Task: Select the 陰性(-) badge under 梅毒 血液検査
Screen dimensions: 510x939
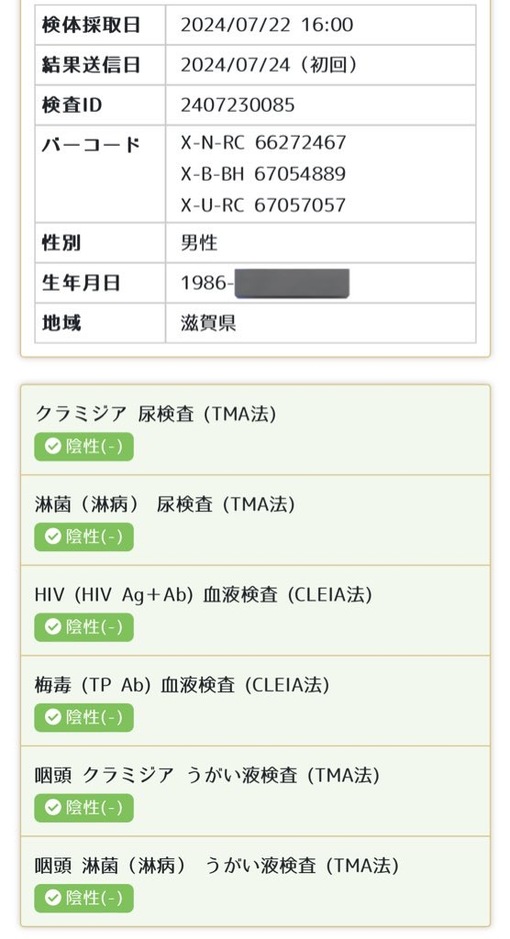Action: [x=84, y=717]
